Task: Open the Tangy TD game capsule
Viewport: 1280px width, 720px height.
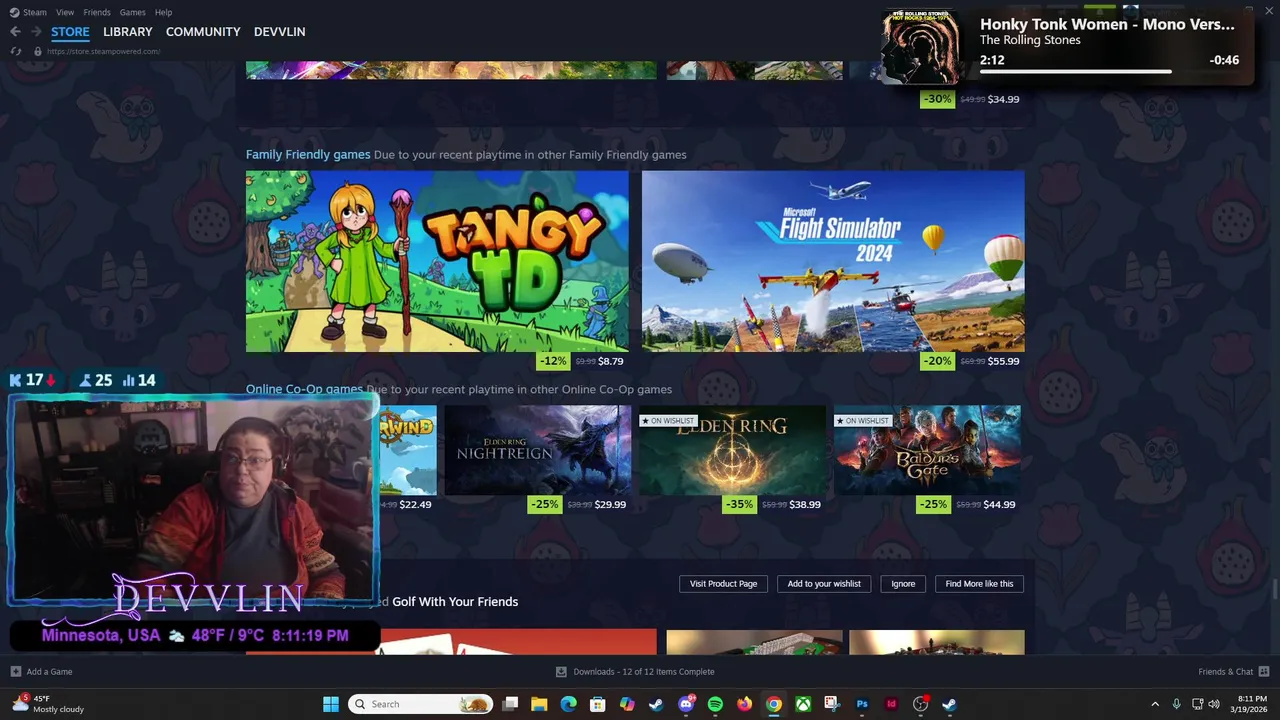Action: pyautogui.click(x=437, y=261)
